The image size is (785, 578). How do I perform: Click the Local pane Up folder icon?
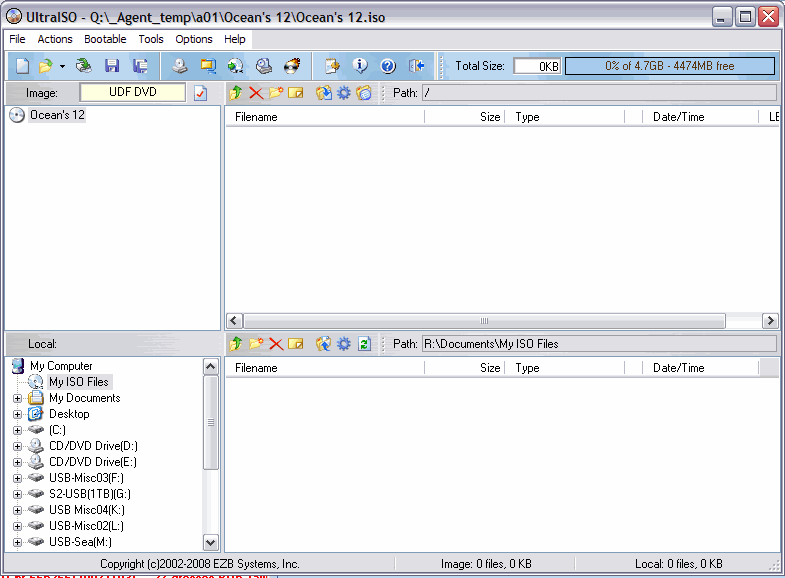click(x=236, y=344)
